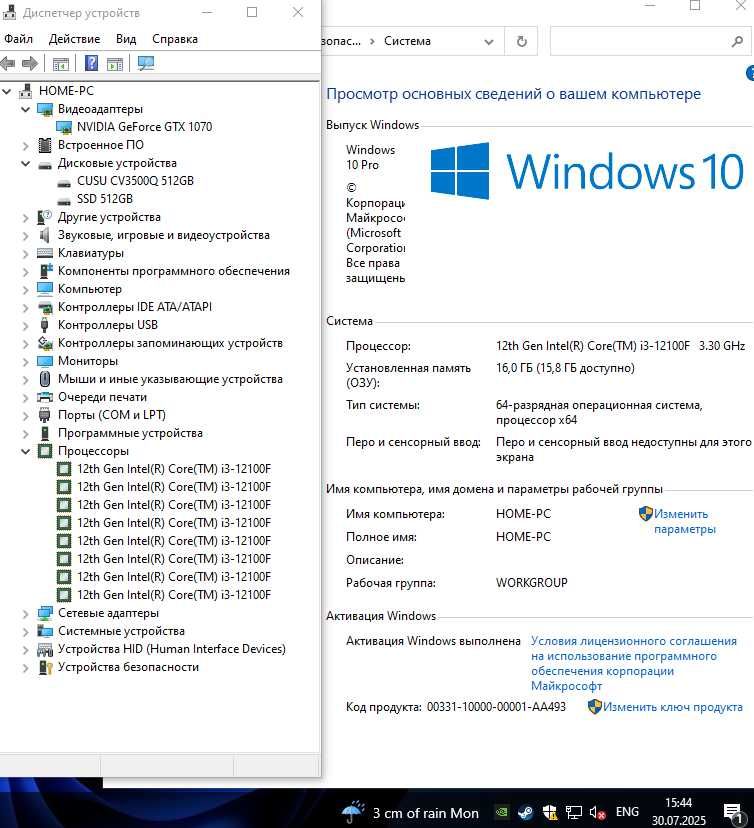Open the address bar history dropdown
Image resolution: width=754 pixels, height=828 pixels.
point(489,41)
